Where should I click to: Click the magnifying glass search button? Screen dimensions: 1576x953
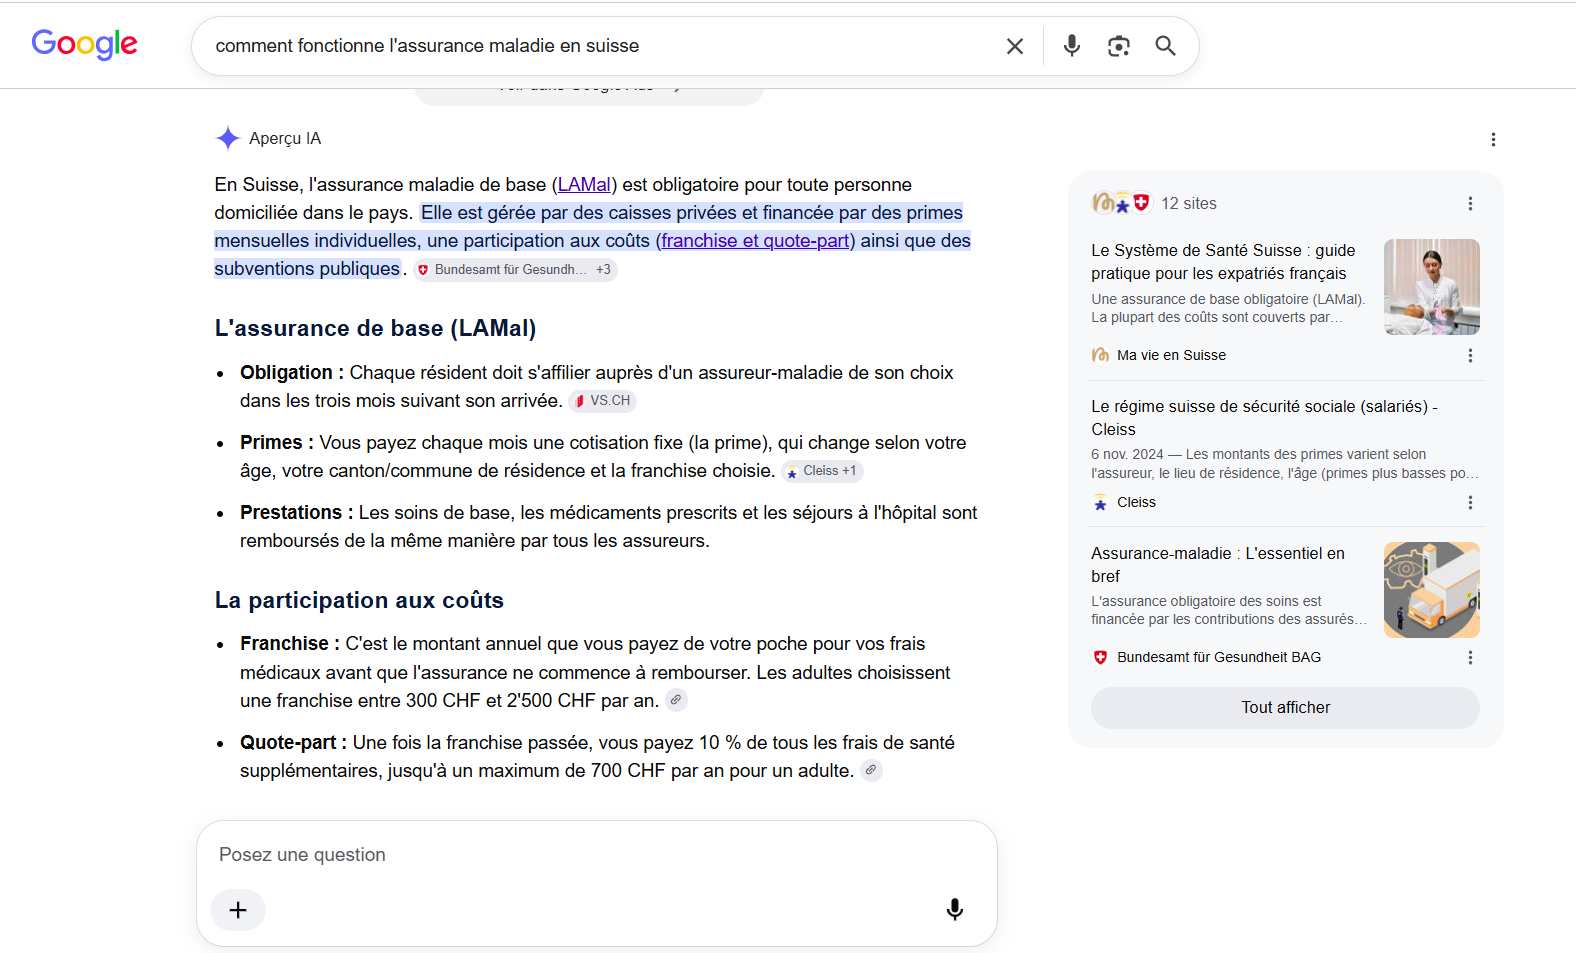[x=1165, y=46]
